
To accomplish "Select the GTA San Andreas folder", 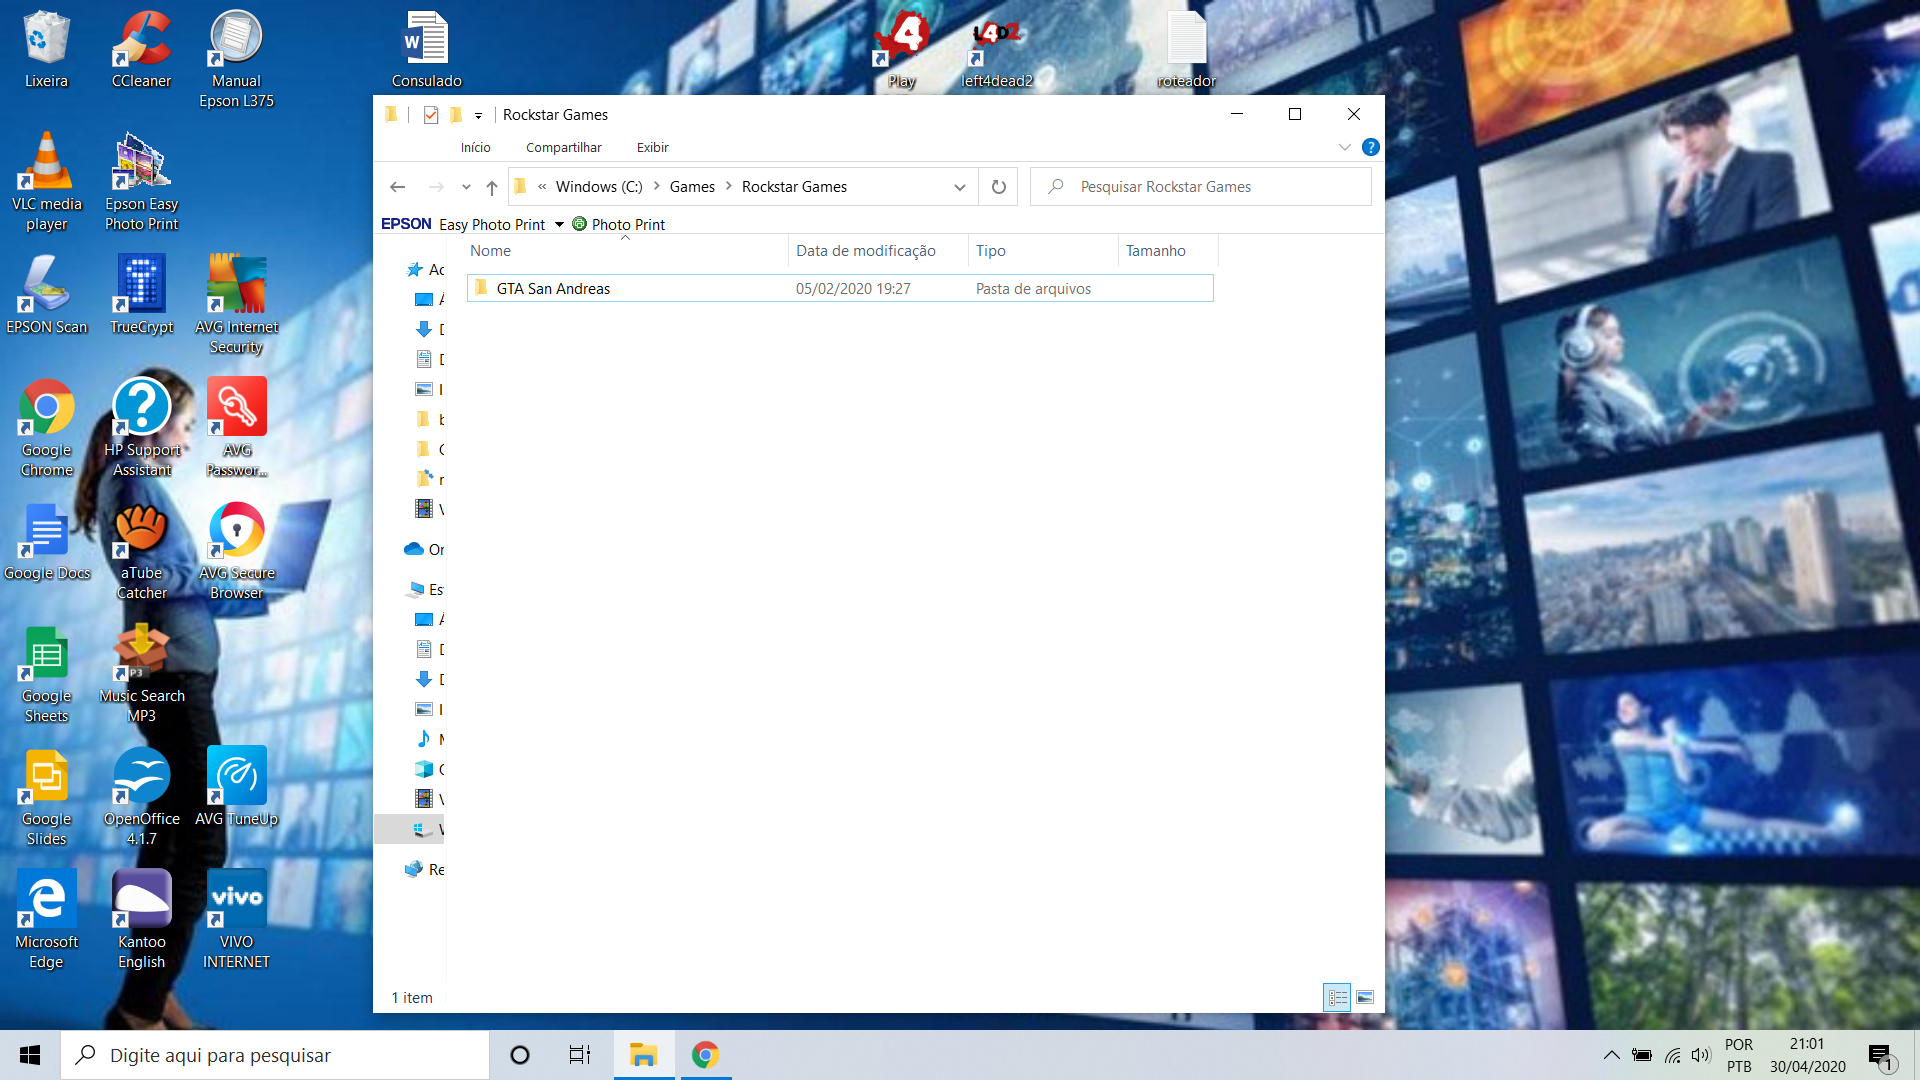I will pos(840,289).
